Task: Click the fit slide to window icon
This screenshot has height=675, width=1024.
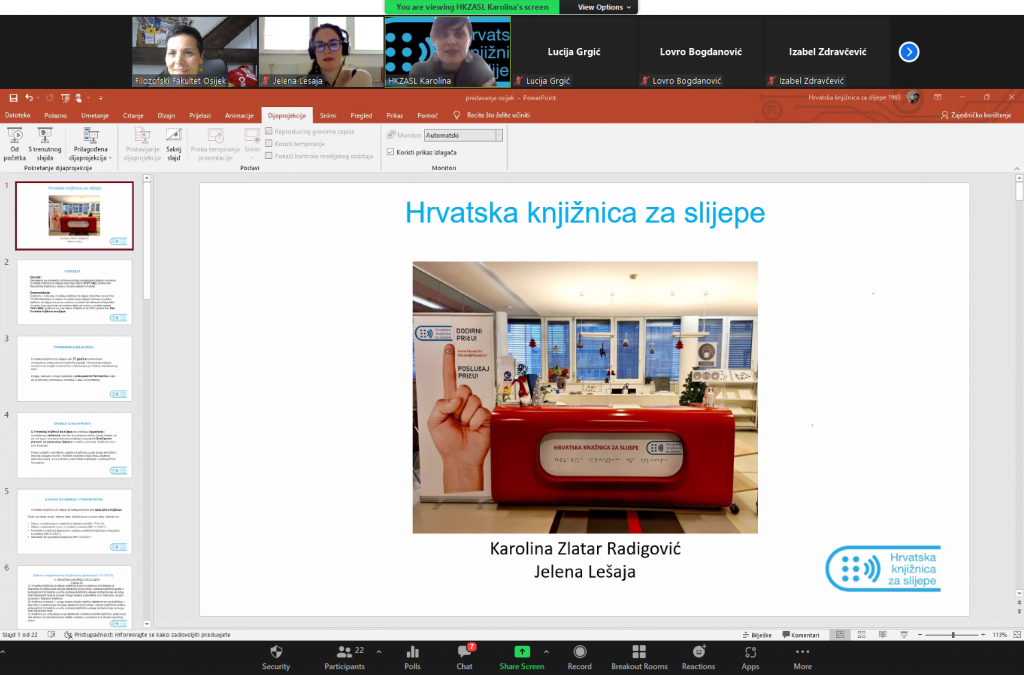Action: [x=1017, y=635]
